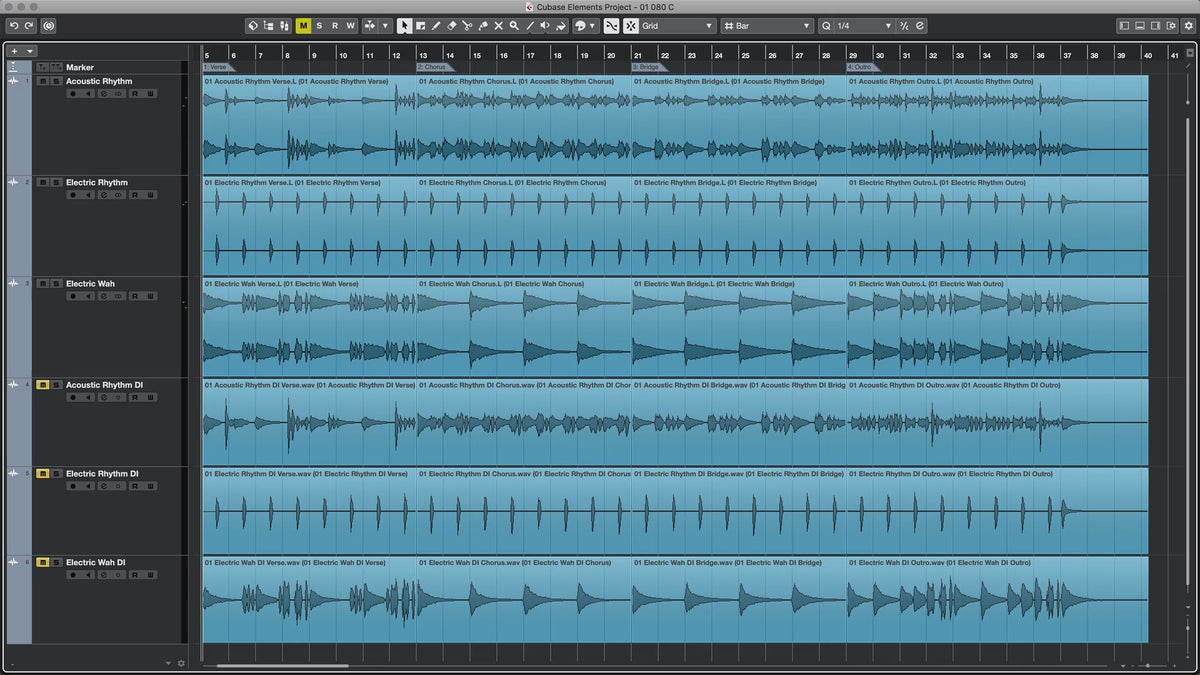Solo the Electric Rhythm track
1200x675 pixels.
(x=56, y=183)
